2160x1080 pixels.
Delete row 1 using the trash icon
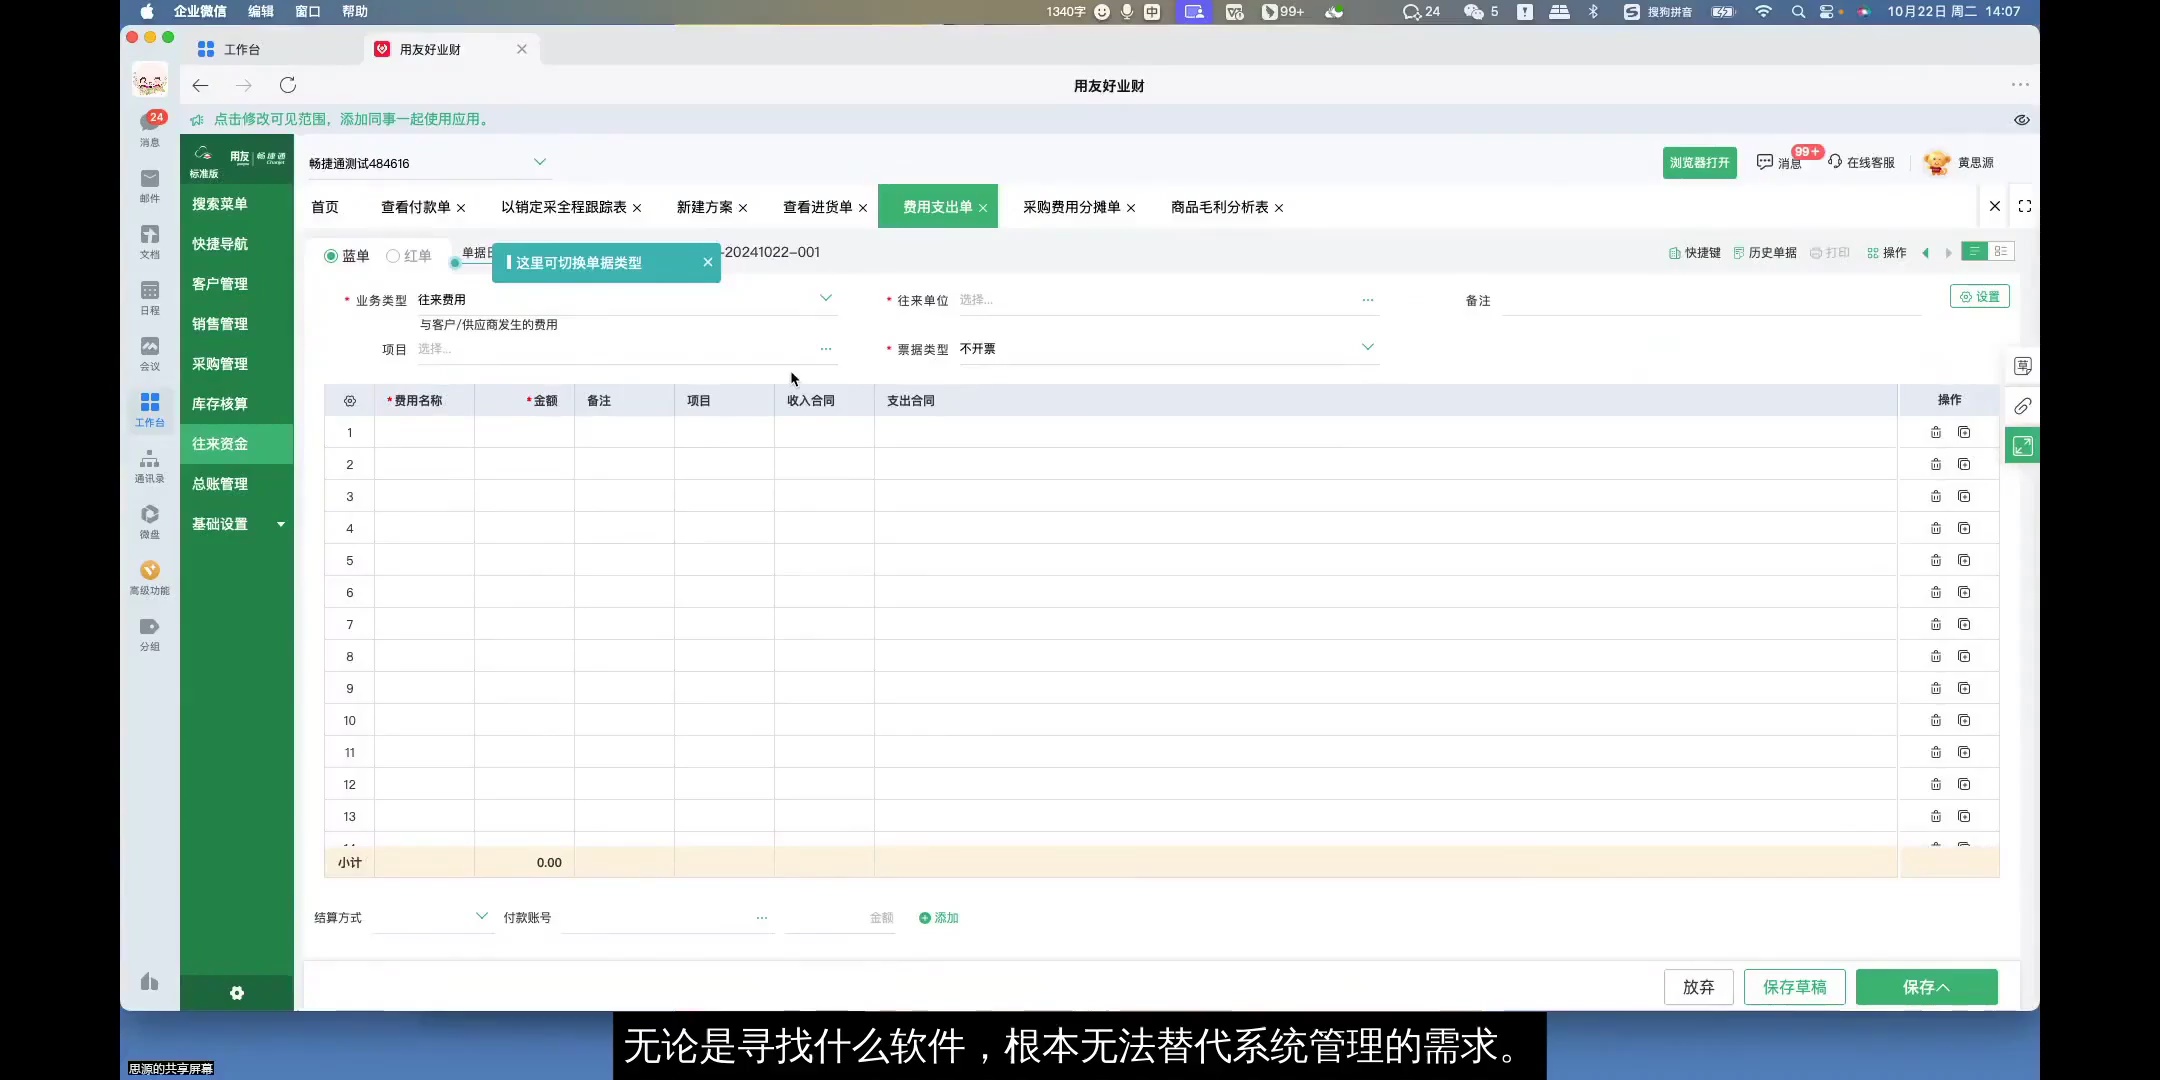pos(1937,432)
